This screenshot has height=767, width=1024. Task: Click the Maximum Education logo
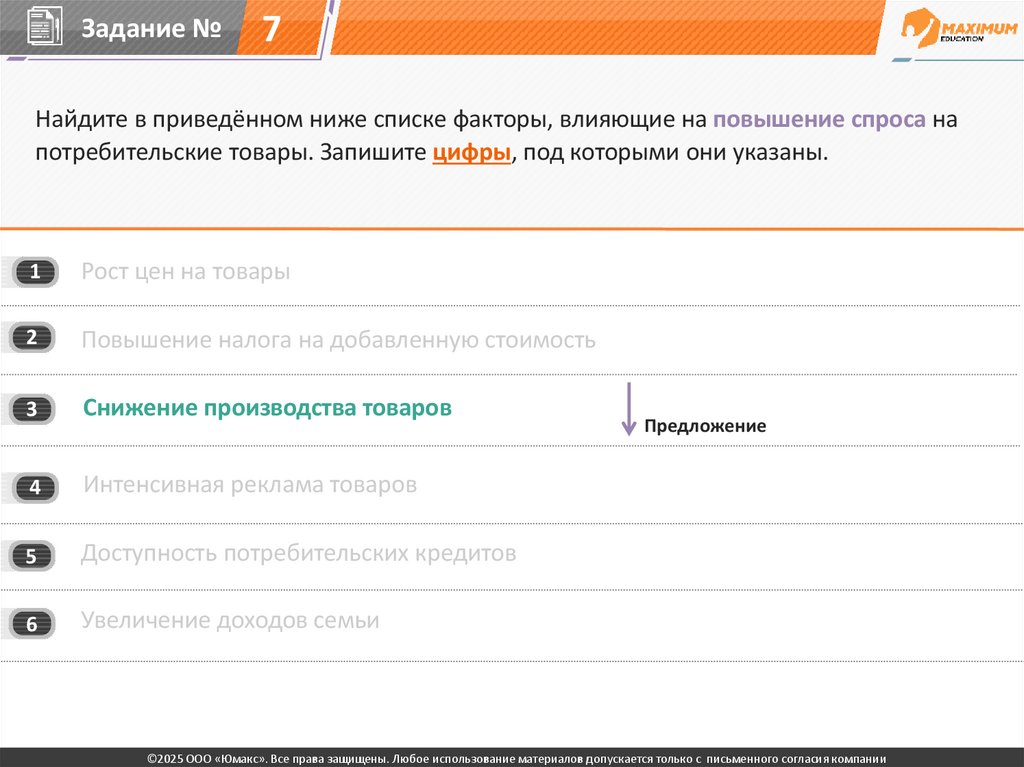click(x=959, y=29)
